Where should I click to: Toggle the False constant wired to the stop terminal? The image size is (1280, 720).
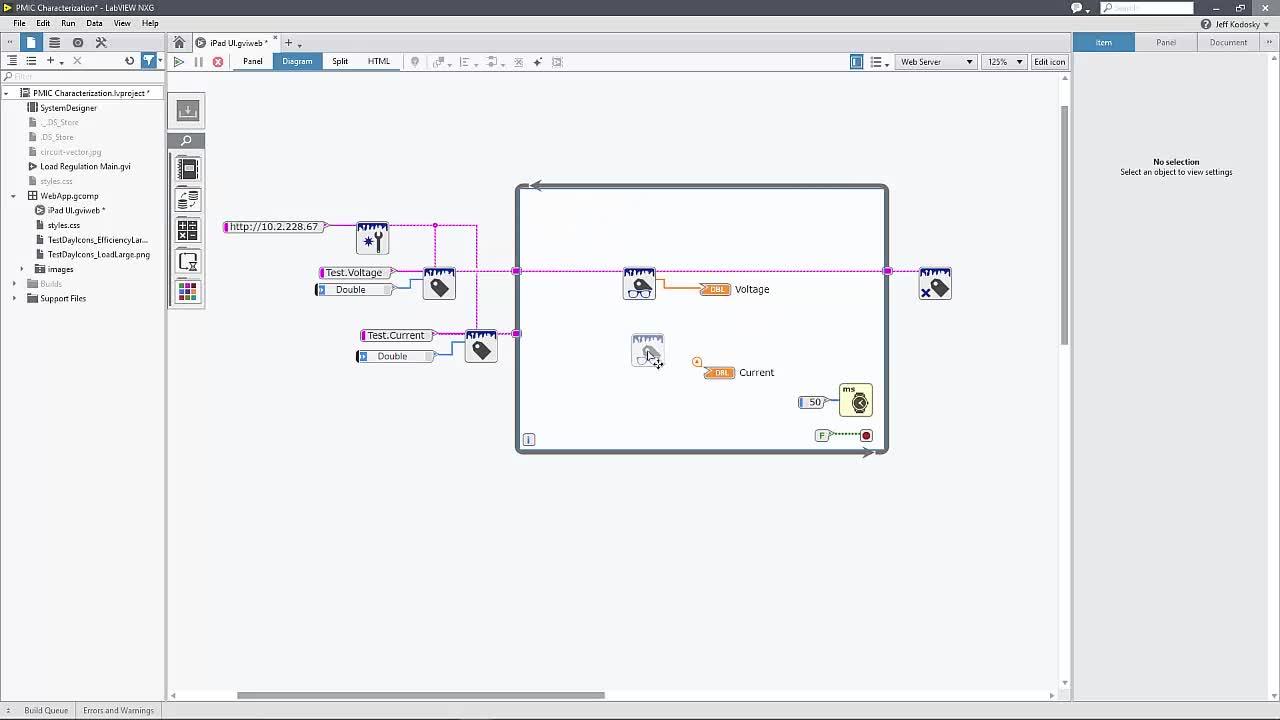pos(821,435)
